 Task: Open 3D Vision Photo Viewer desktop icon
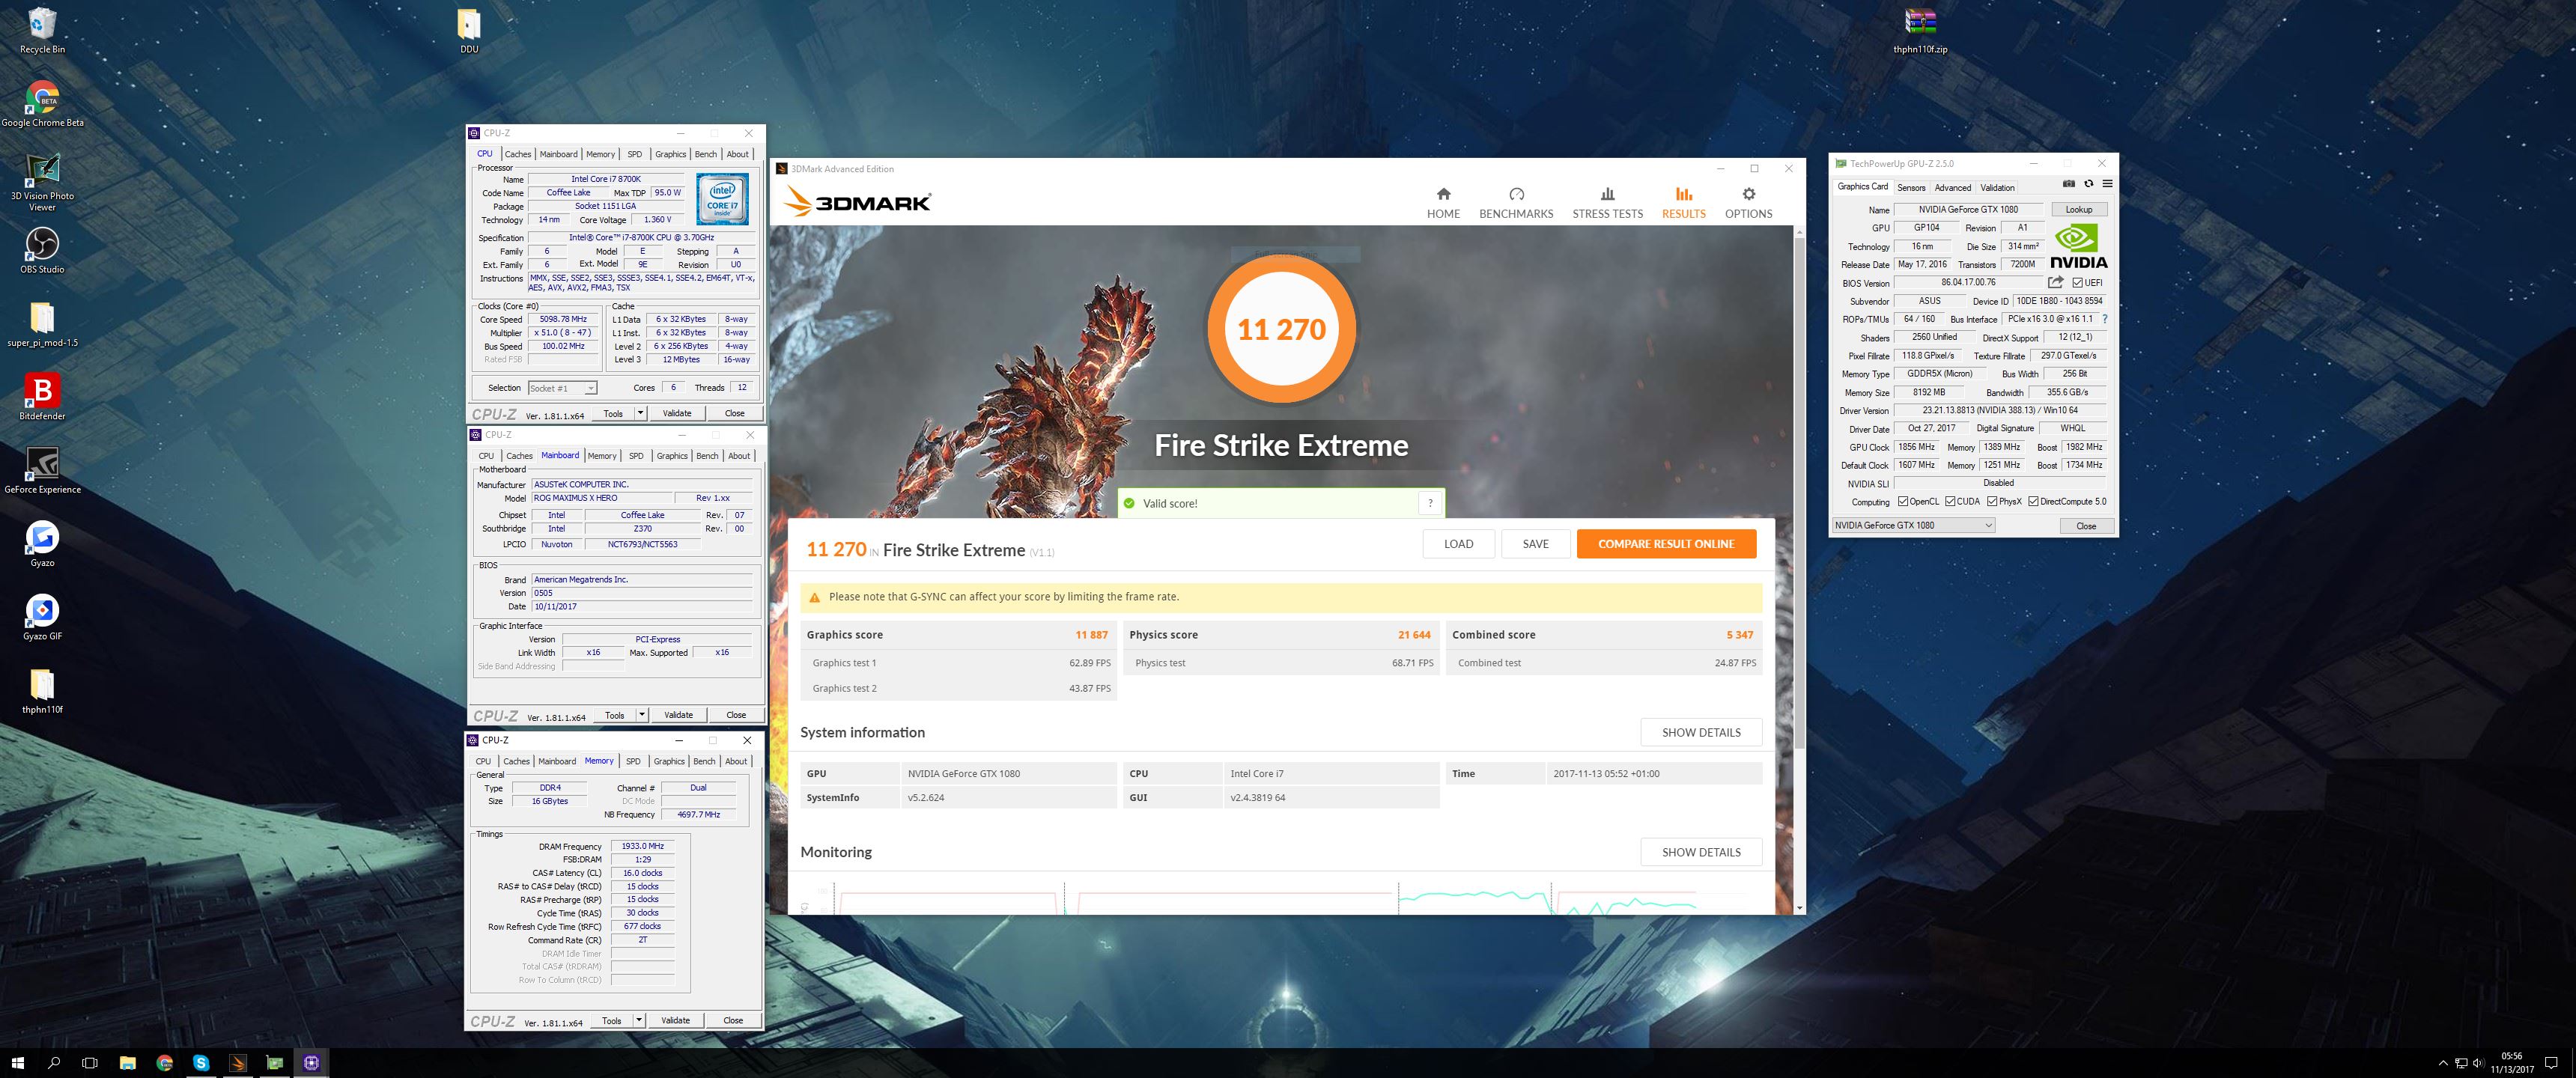(x=42, y=183)
